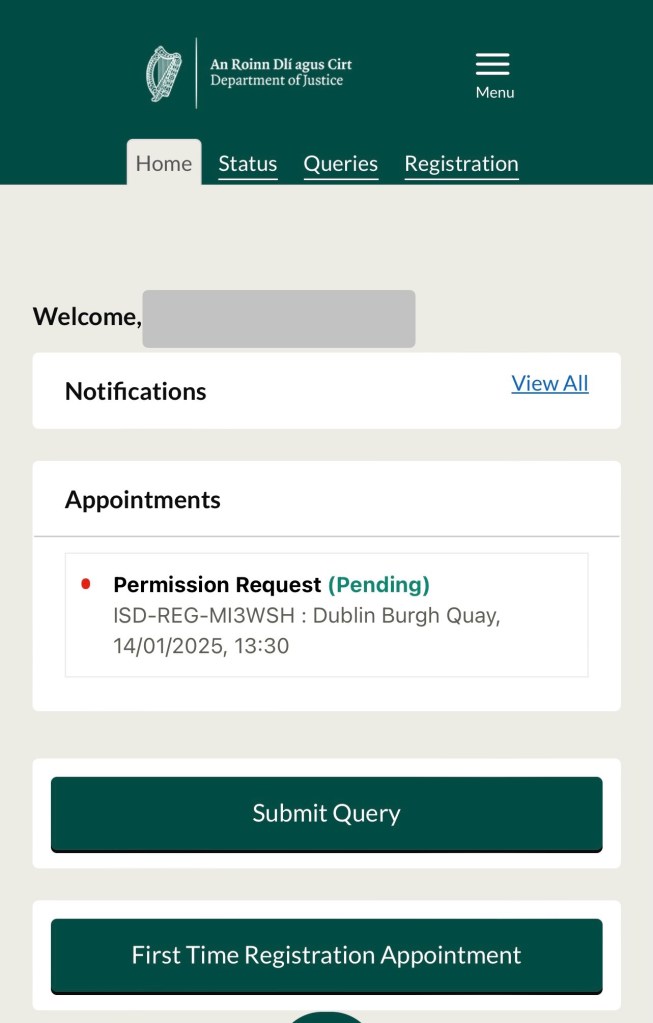Click the Irish harp logo
653x1023 pixels.
pyautogui.click(x=164, y=73)
